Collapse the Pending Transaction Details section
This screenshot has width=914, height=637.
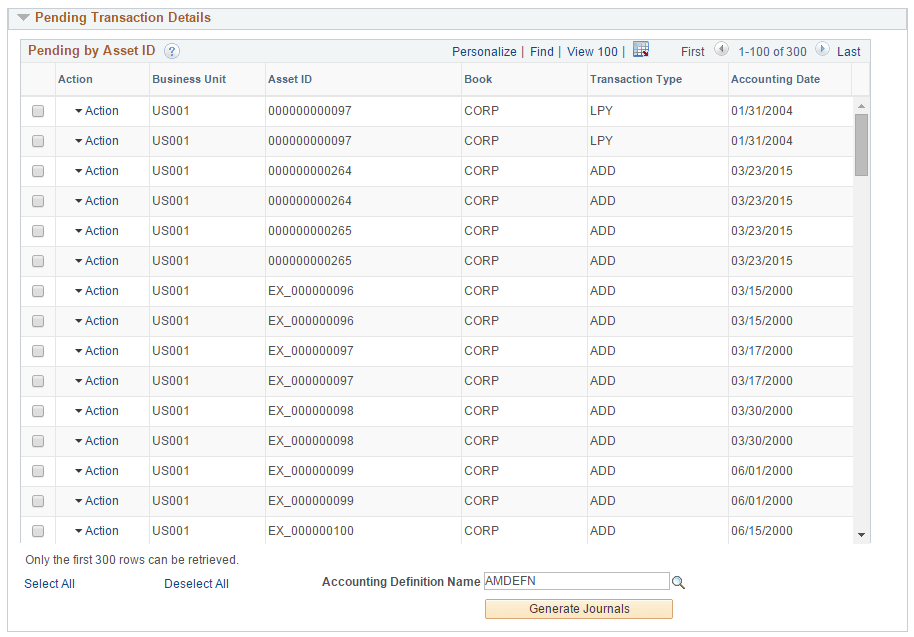click(24, 17)
